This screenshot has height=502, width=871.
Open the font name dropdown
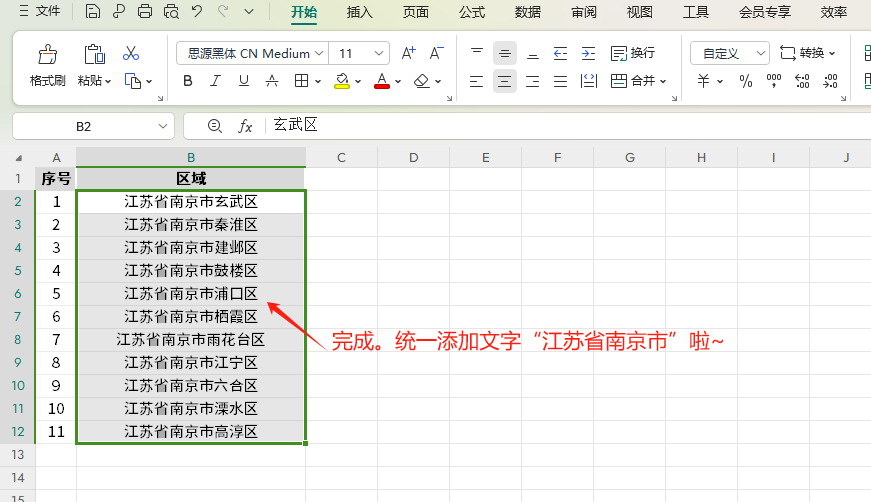pos(319,53)
